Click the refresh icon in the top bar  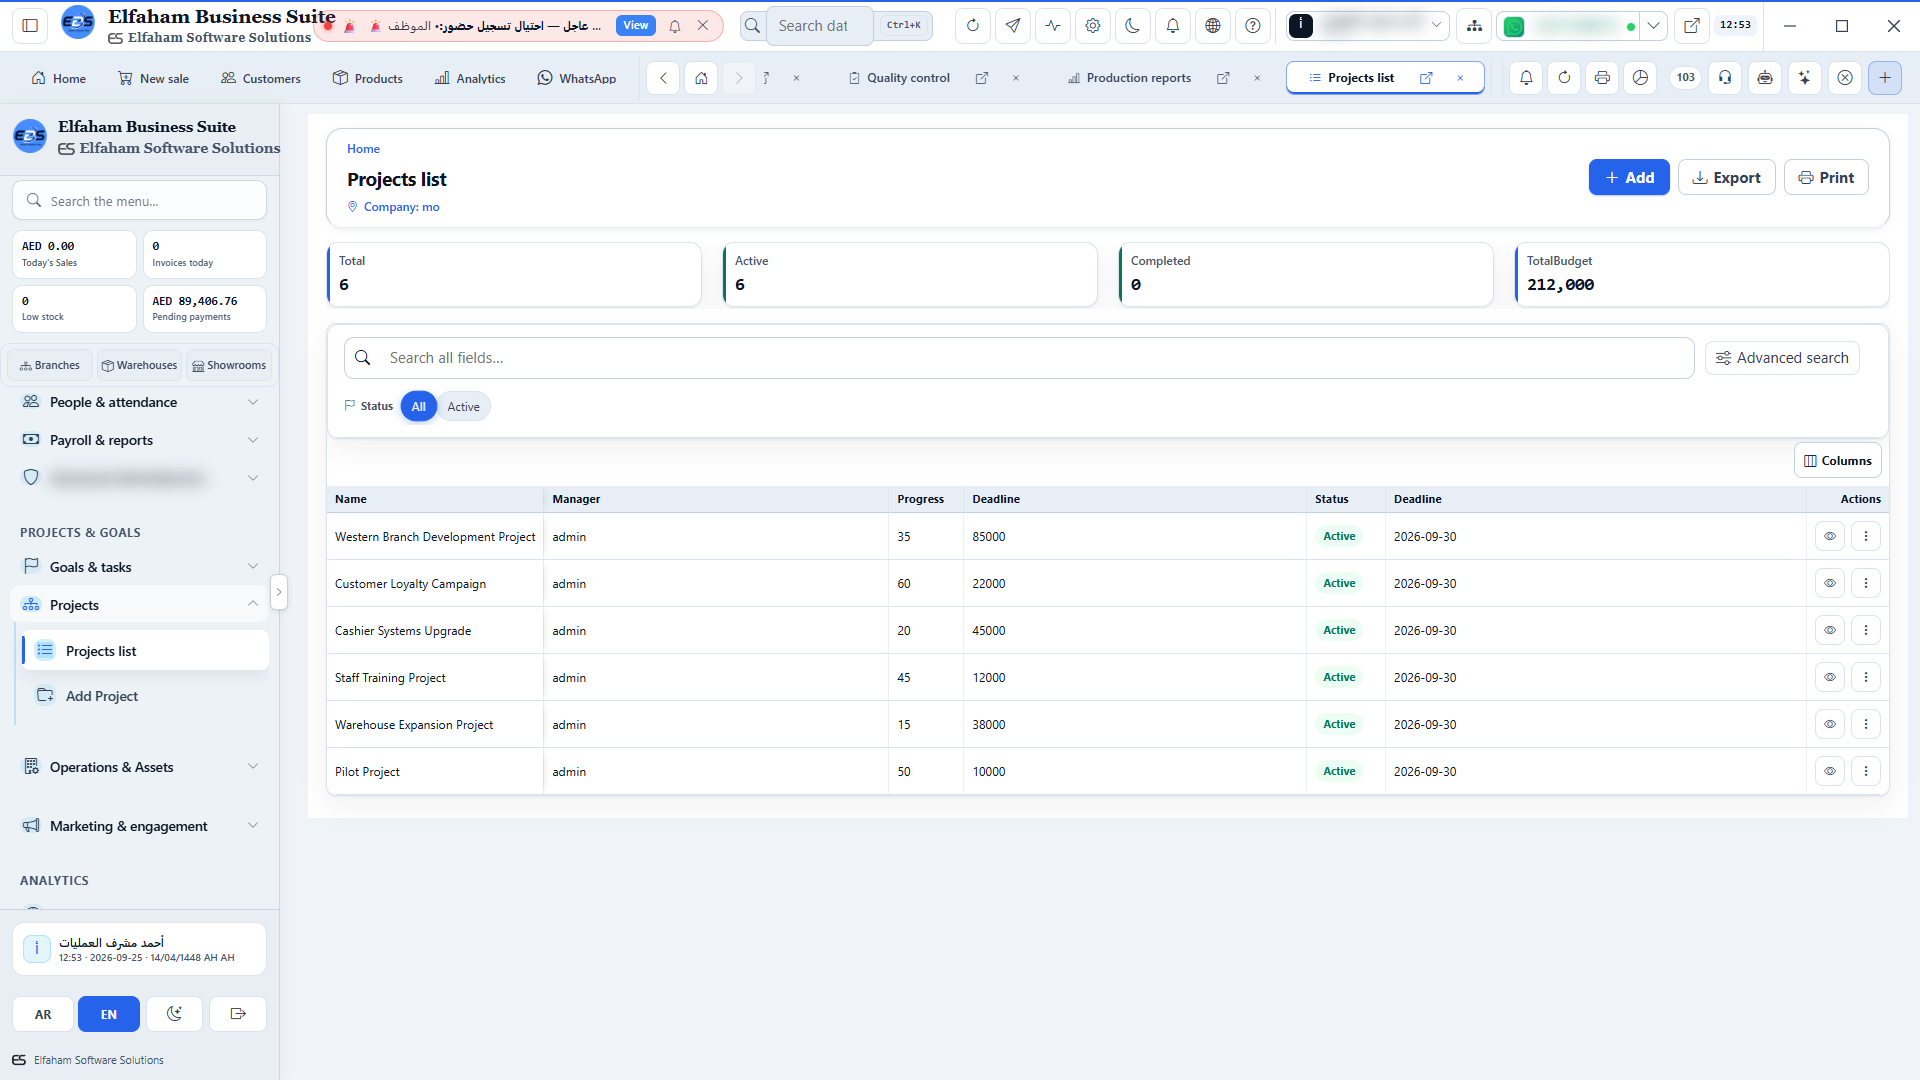tap(972, 26)
